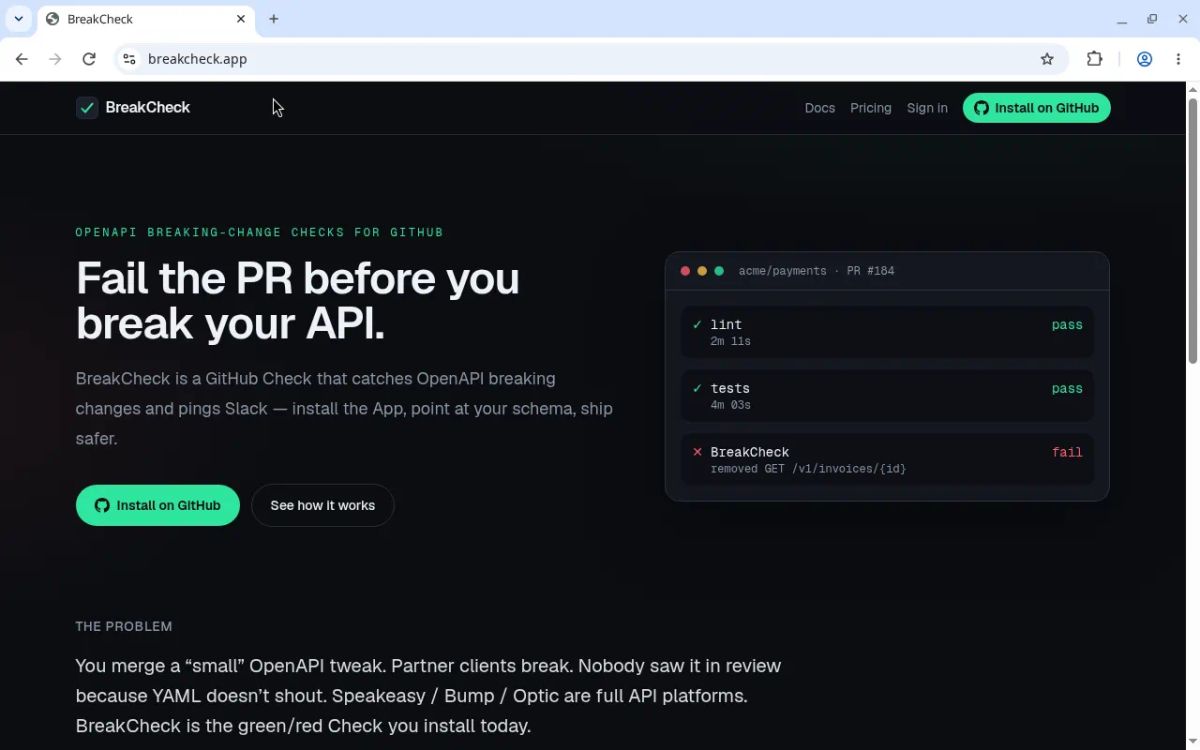Click the lint check row
This screenshot has height=750, width=1200.
click(x=887, y=332)
